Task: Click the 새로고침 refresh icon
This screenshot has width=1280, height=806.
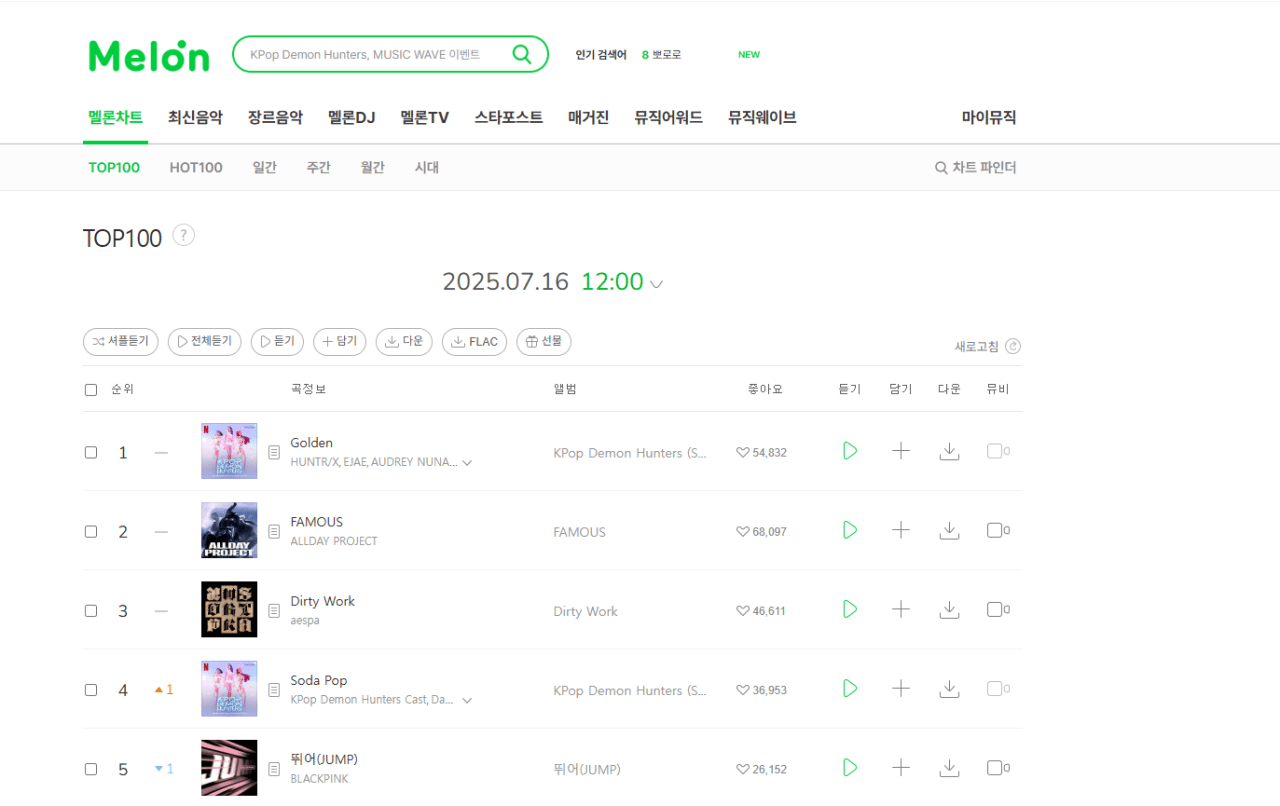Action: pos(1013,346)
